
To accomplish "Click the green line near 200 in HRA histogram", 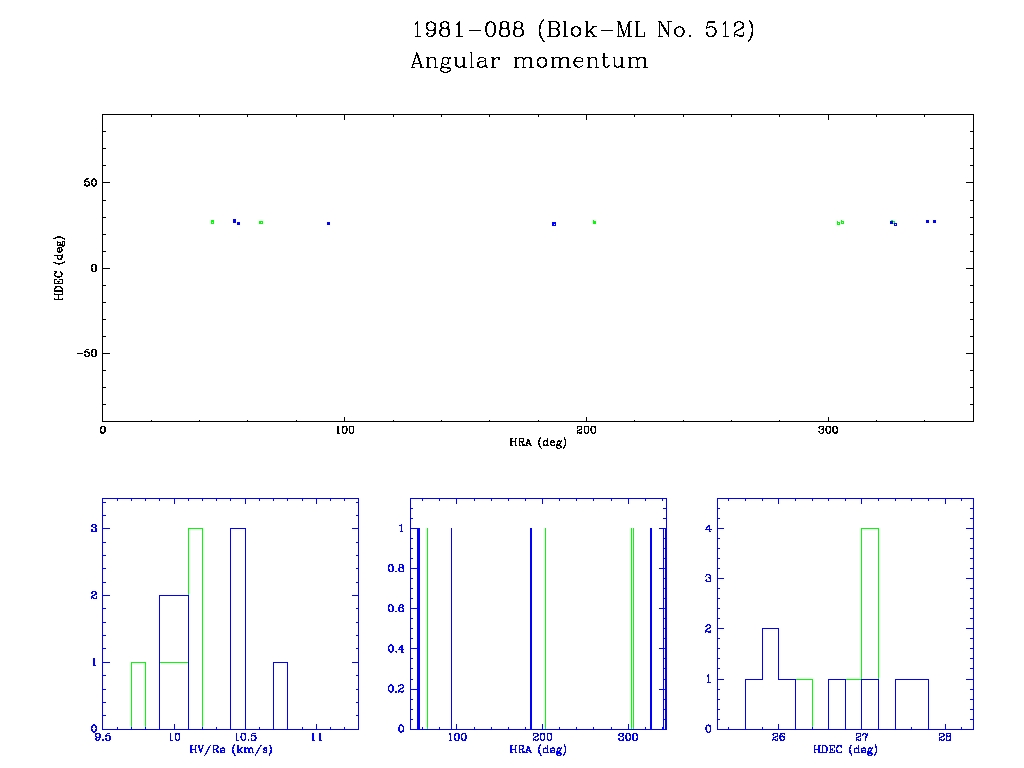I will click(545, 628).
